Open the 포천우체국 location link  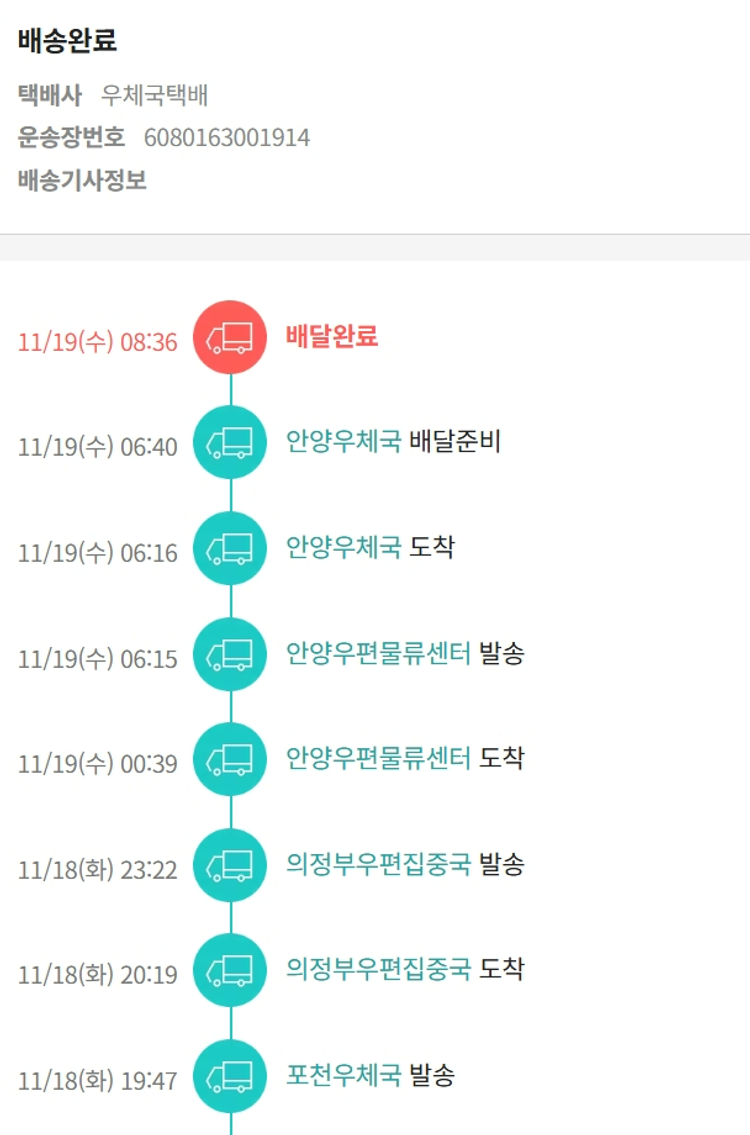tap(343, 1075)
